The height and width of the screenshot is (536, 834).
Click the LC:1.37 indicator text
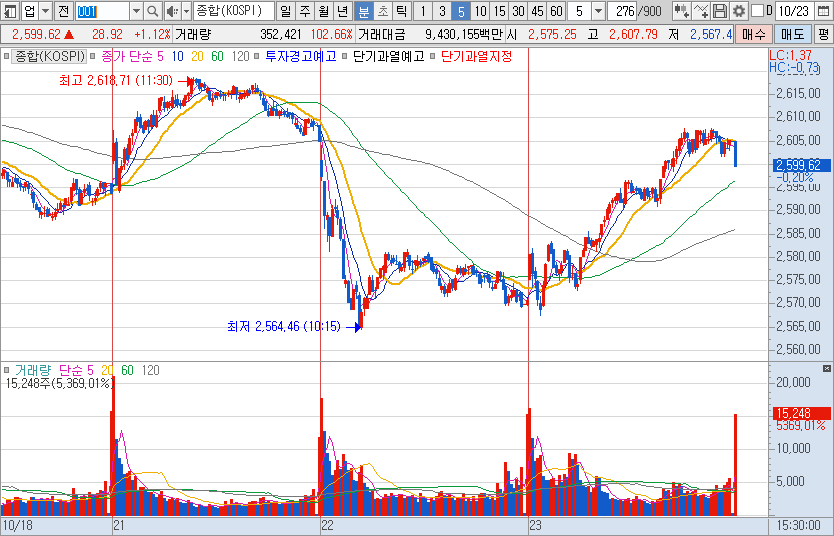coord(790,55)
